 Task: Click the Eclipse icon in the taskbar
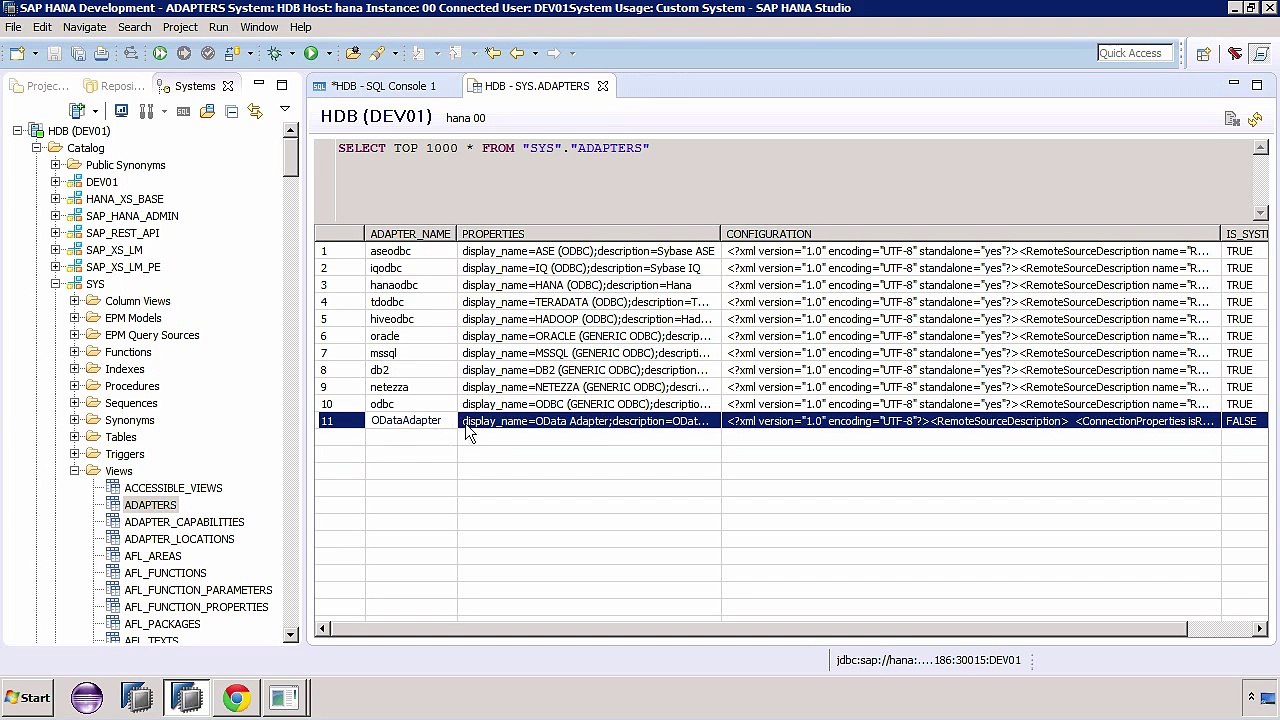(x=87, y=697)
